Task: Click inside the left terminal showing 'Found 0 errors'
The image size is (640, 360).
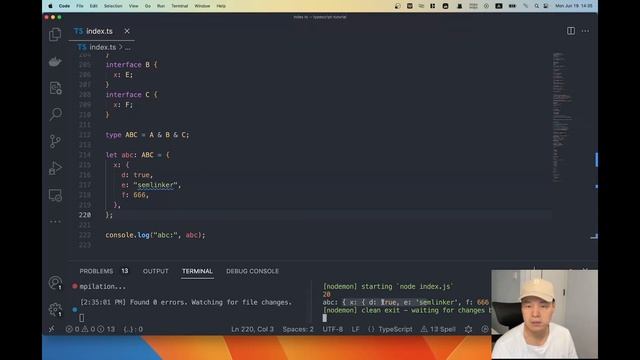Action: click(186, 302)
